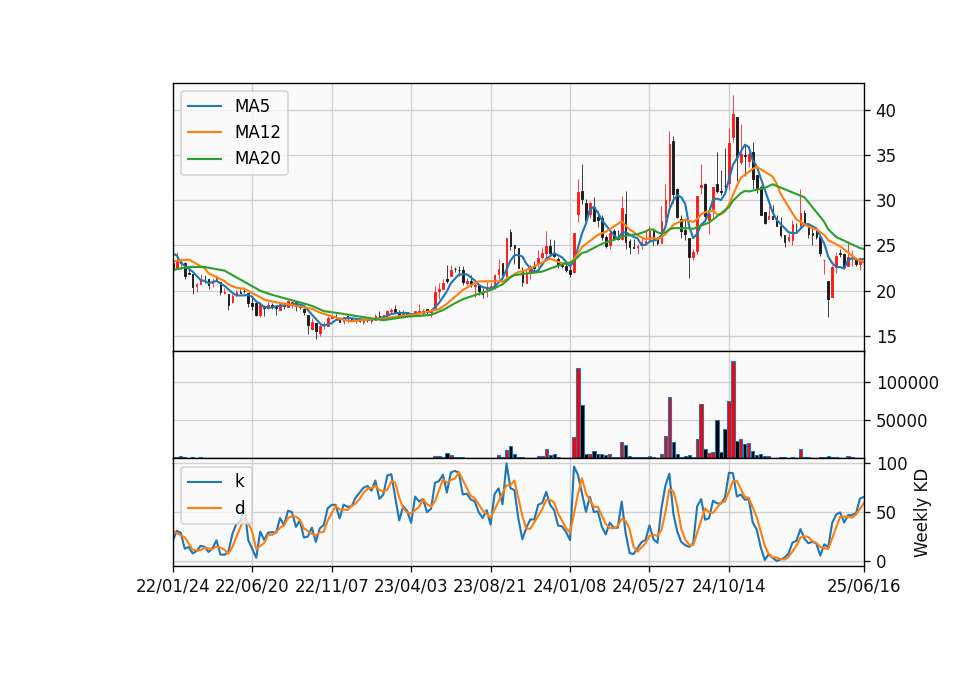Click the date label 24/01/08

[569, 586]
